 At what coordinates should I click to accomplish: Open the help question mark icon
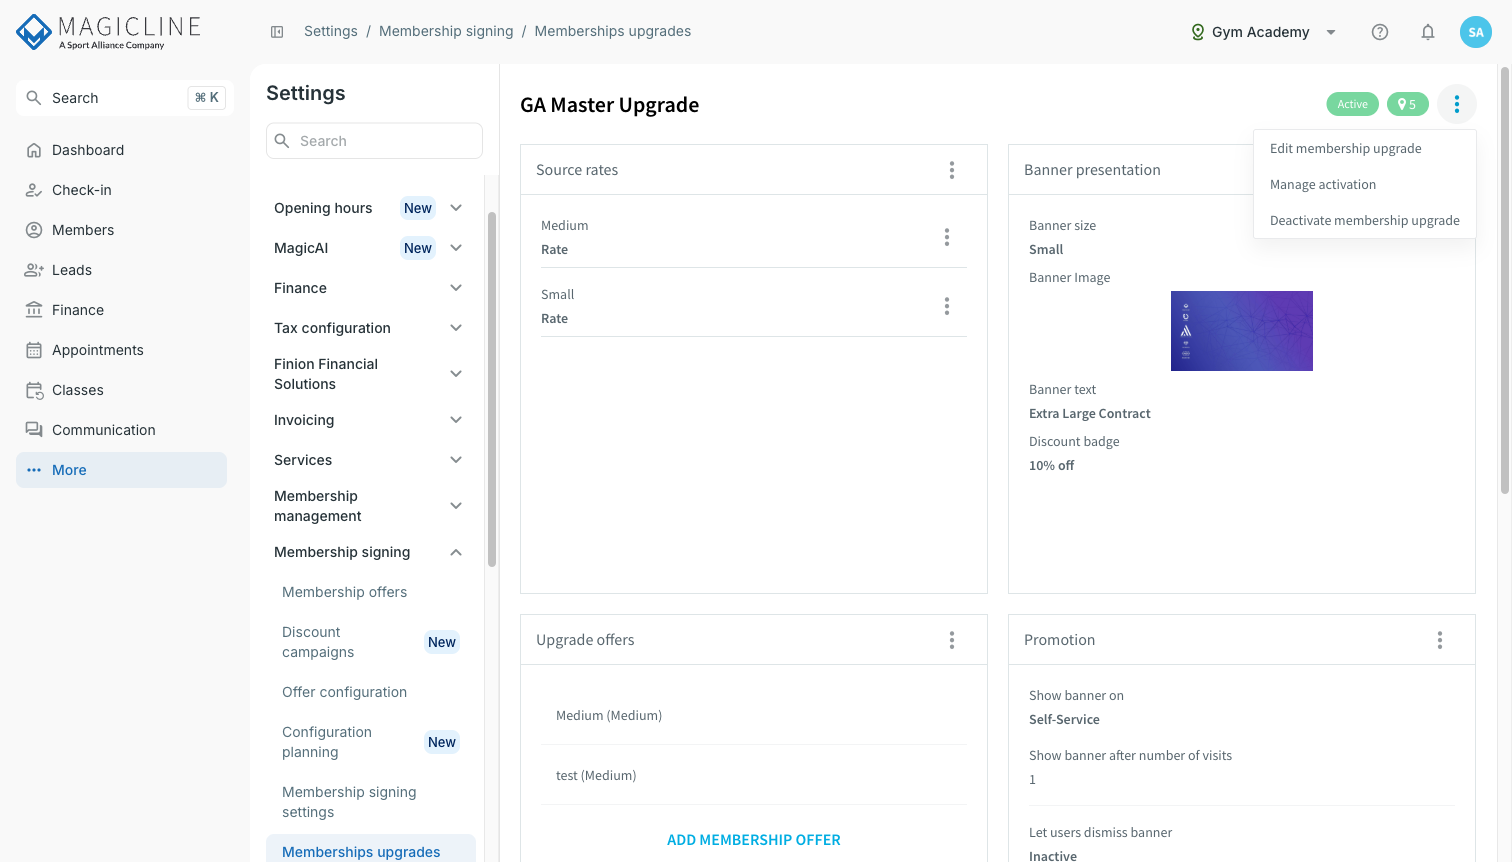pyautogui.click(x=1380, y=32)
